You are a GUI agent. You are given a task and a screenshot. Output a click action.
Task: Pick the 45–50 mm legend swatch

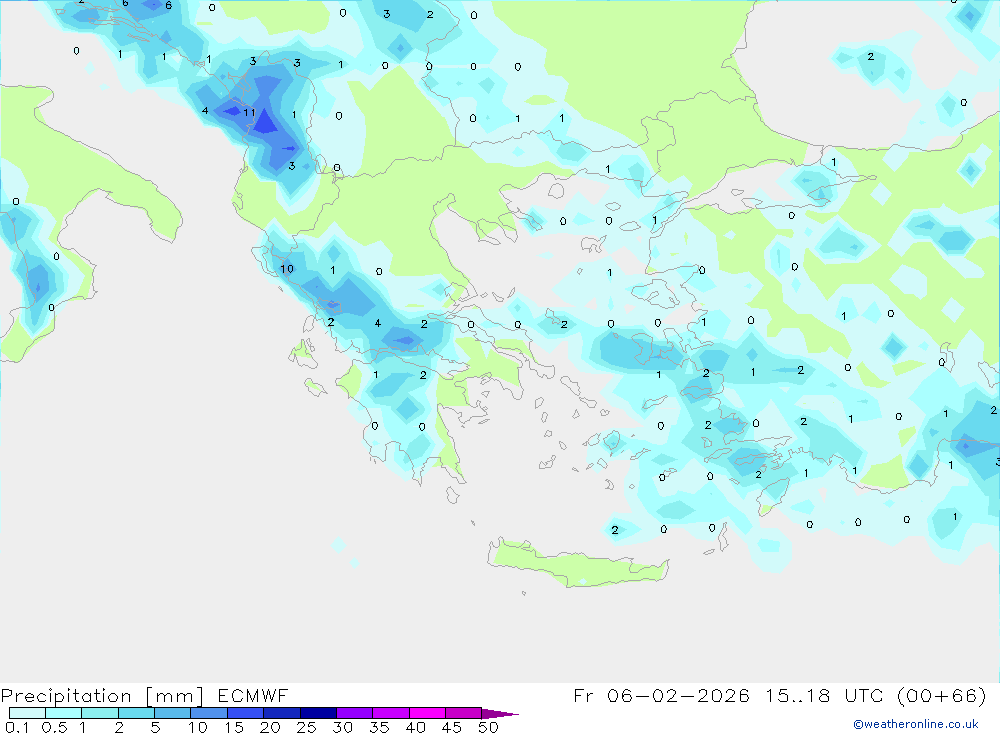(463, 713)
